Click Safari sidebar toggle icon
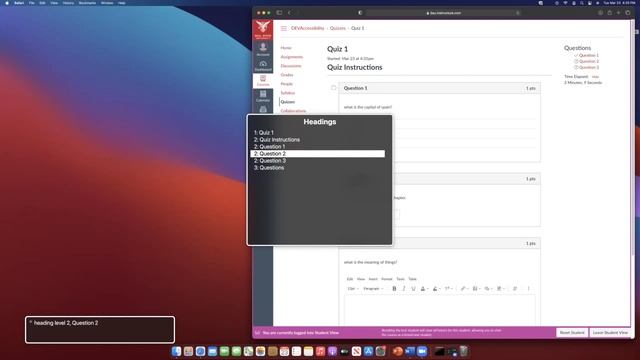640x360 pixels. pyautogui.click(x=279, y=13)
